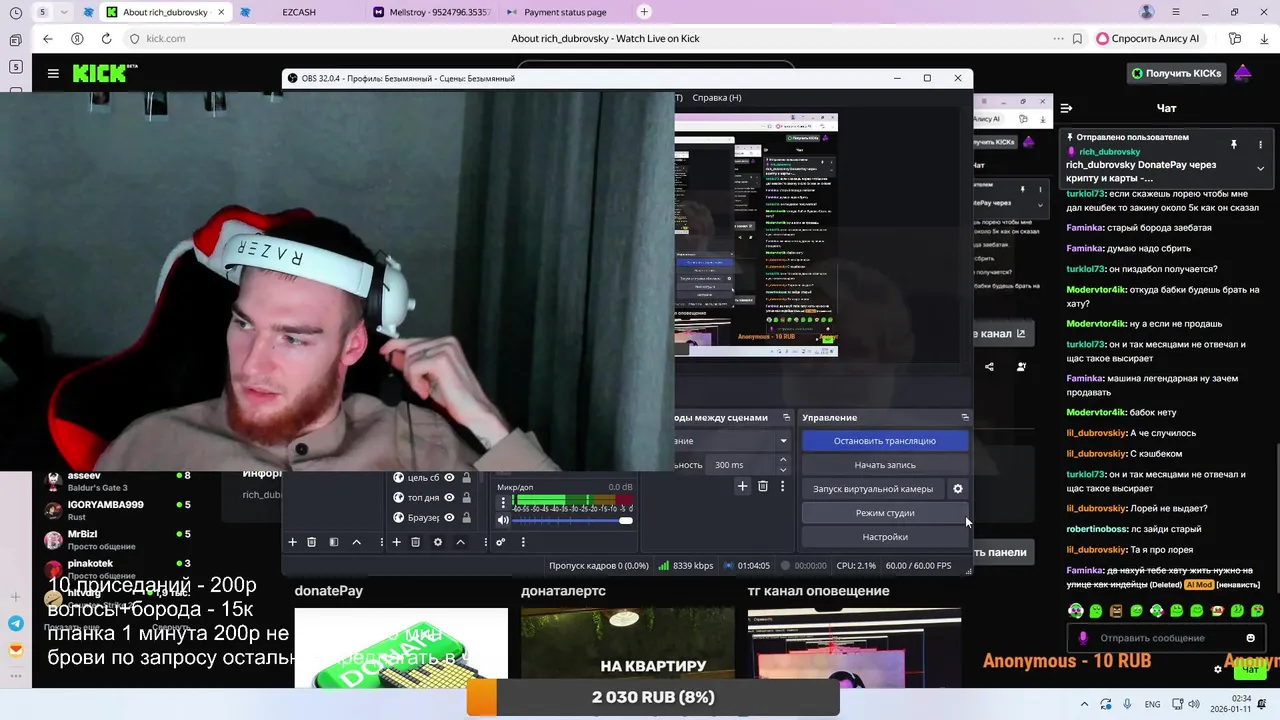Click Запуск виртуальной камеры button
The image size is (1280, 720).
(x=873, y=489)
